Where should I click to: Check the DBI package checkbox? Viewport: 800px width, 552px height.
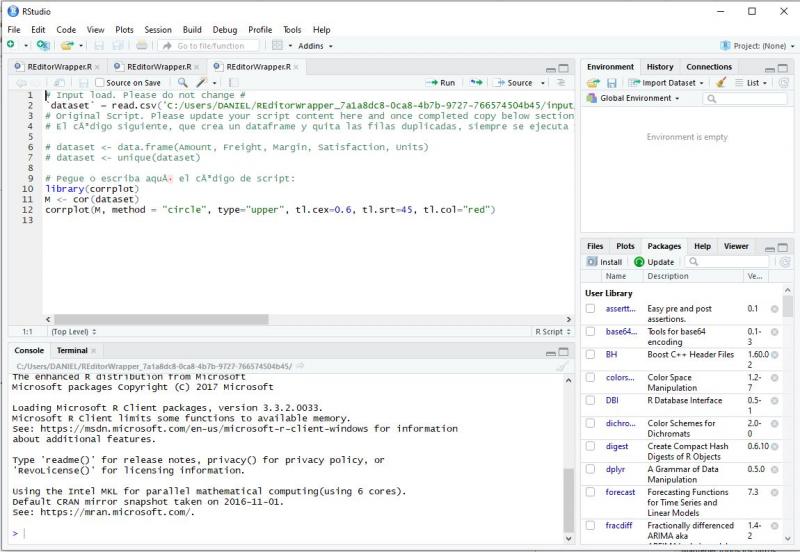click(590, 400)
